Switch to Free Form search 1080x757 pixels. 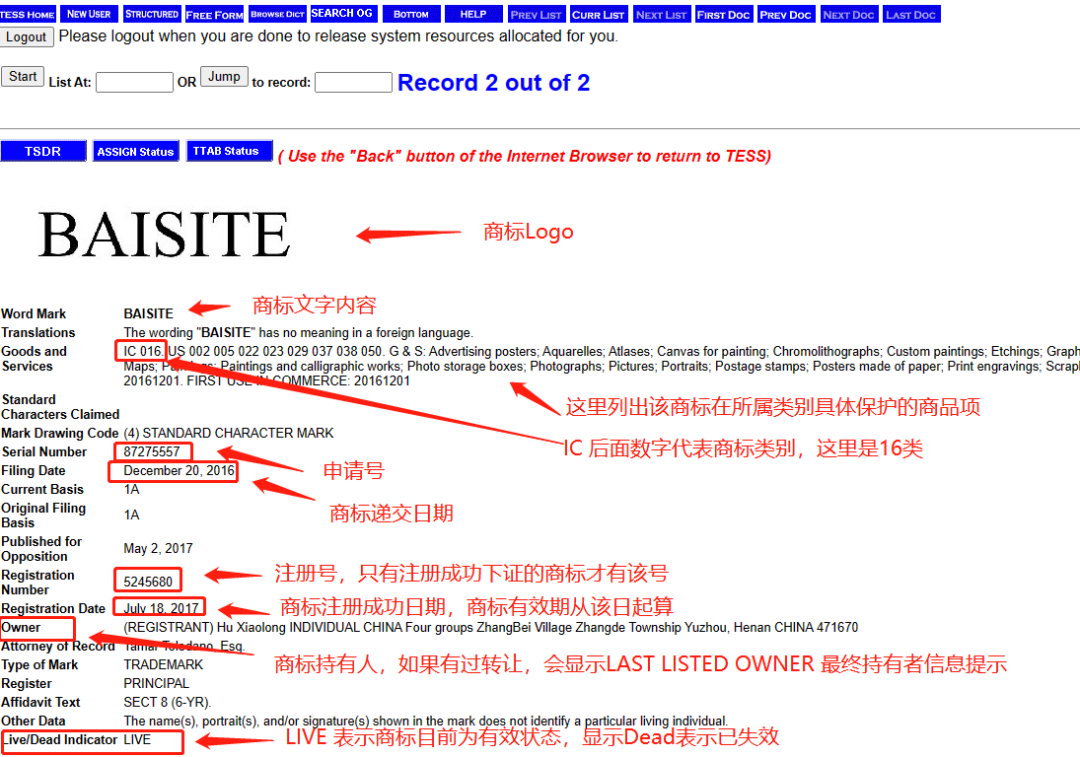[214, 13]
